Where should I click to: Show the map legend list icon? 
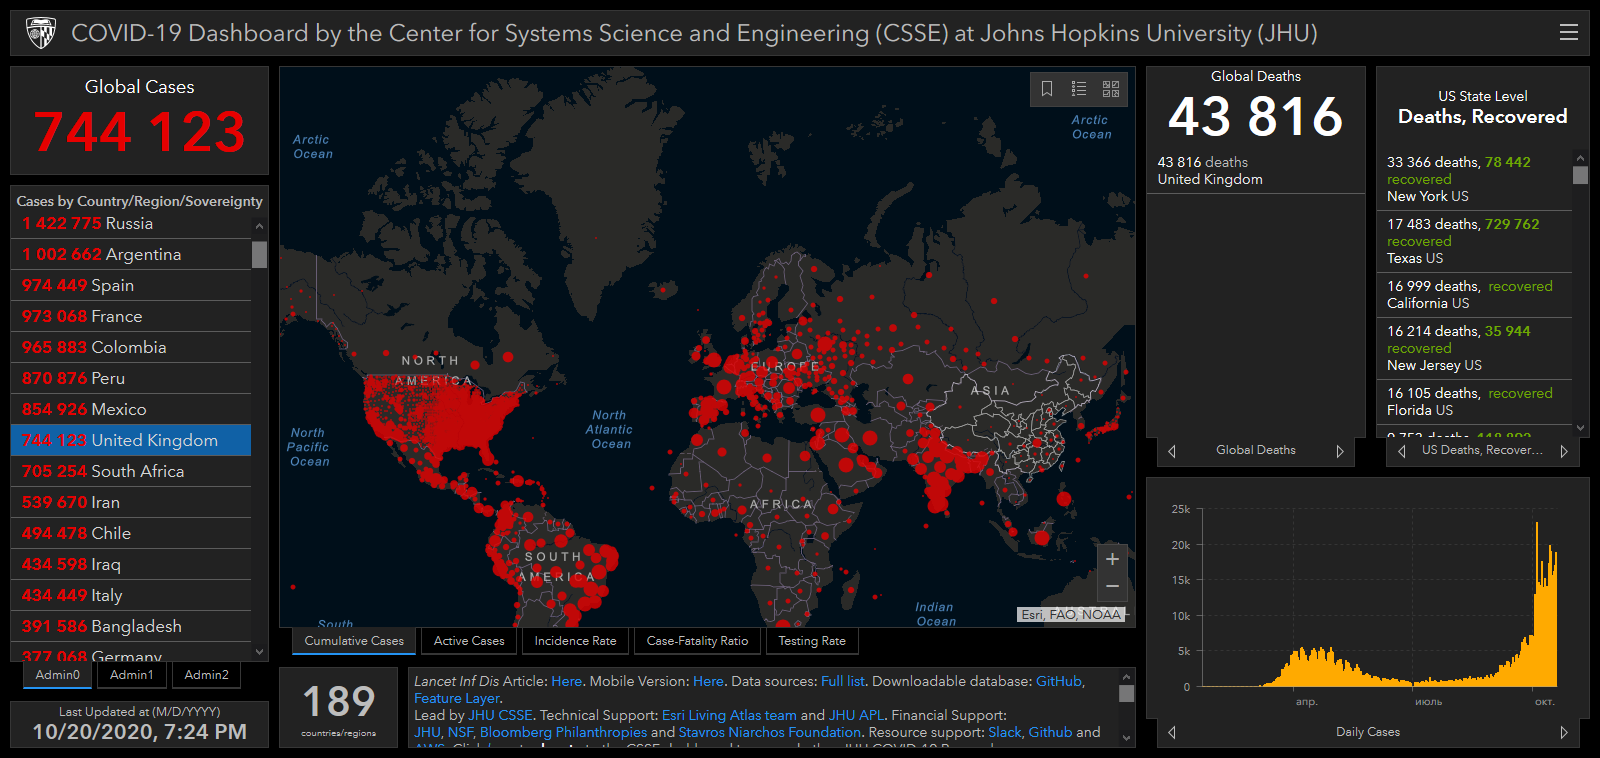1079,89
